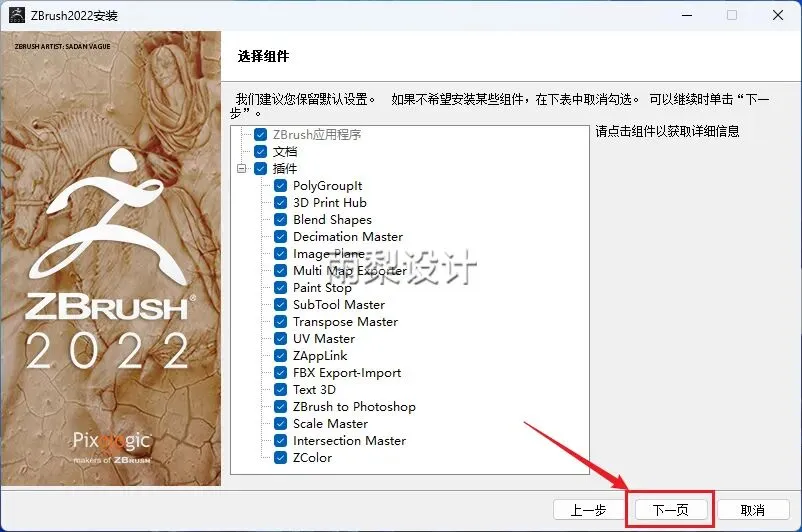Disable the FBX Export-Import checkbox
The width and height of the screenshot is (802, 532).
pyautogui.click(x=280, y=372)
